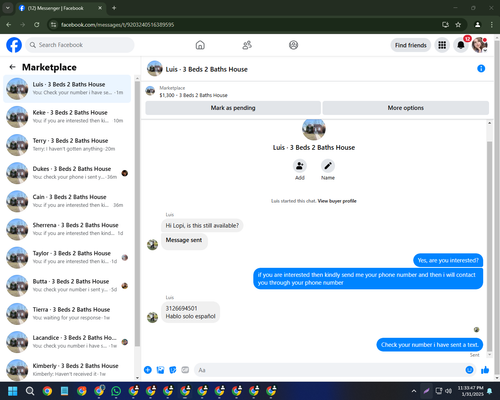Attach a file with the photo icon
Image resolution: width=500 pixels, height=400 pixels.
[160, 370]
